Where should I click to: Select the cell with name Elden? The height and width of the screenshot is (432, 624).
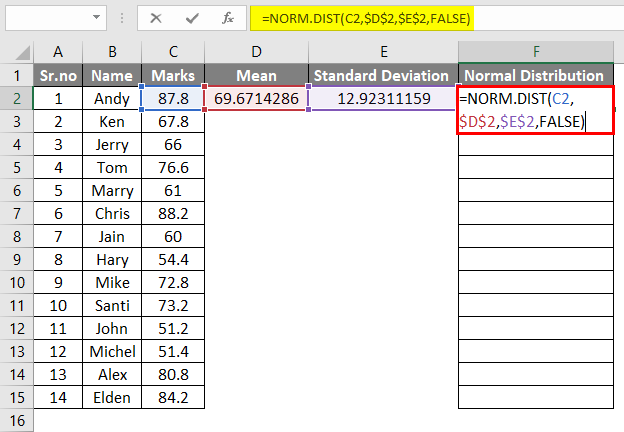click(112, 397)
